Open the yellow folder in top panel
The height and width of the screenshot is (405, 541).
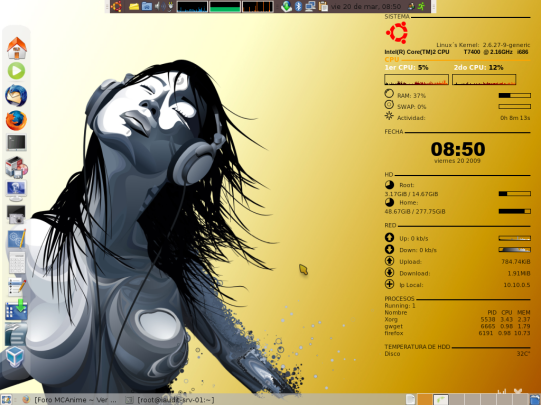134,6
